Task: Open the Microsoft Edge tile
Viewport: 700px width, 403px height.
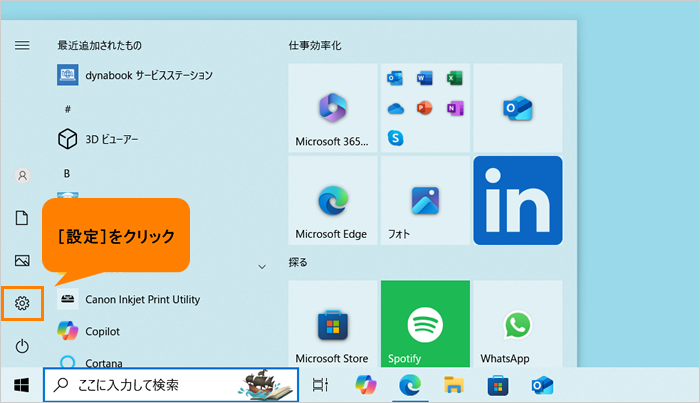Action: (x=333, y=200)
